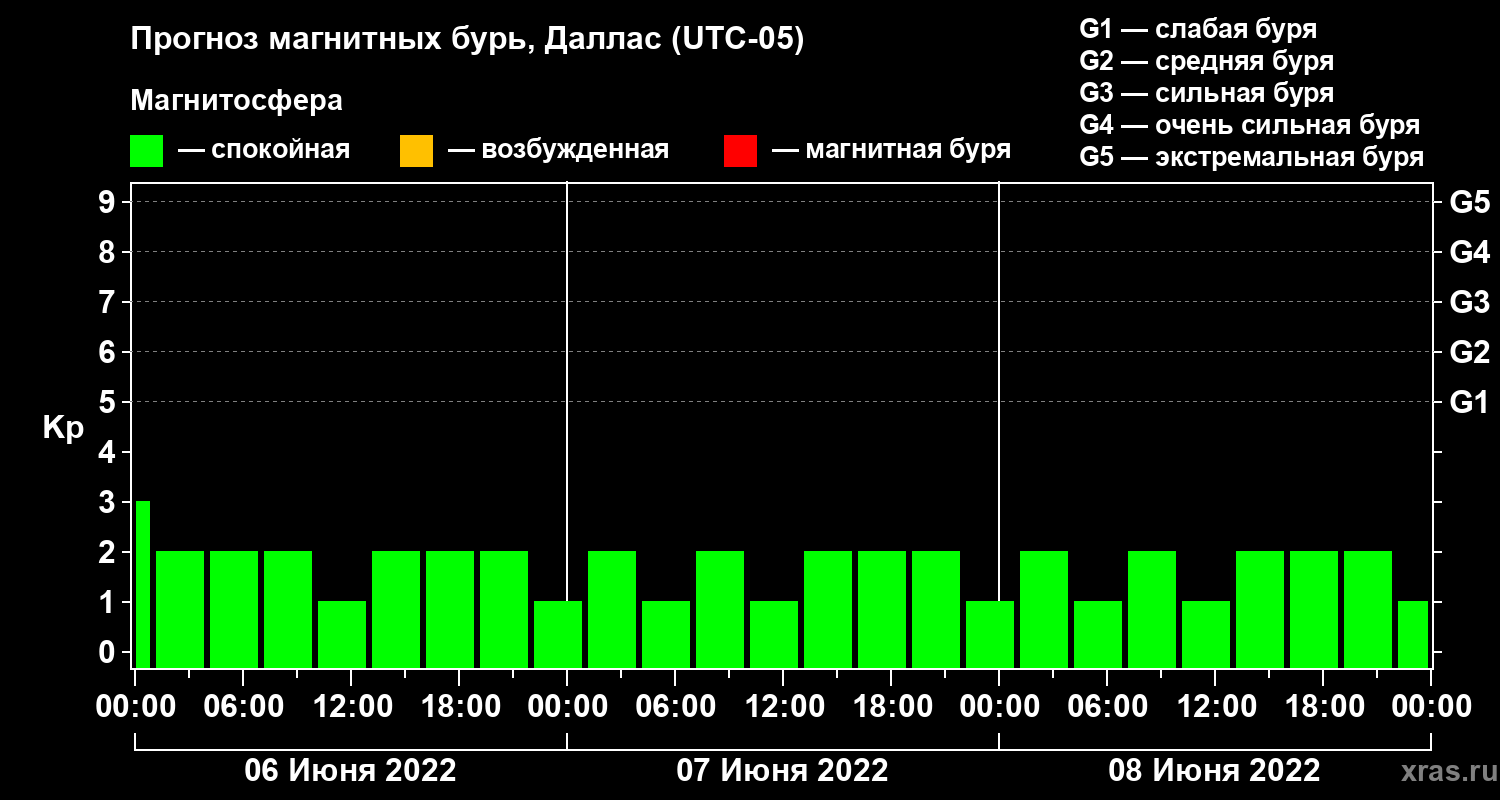Click the Kp 2 bar covering 18:00 on 08 Июня

1314,609
